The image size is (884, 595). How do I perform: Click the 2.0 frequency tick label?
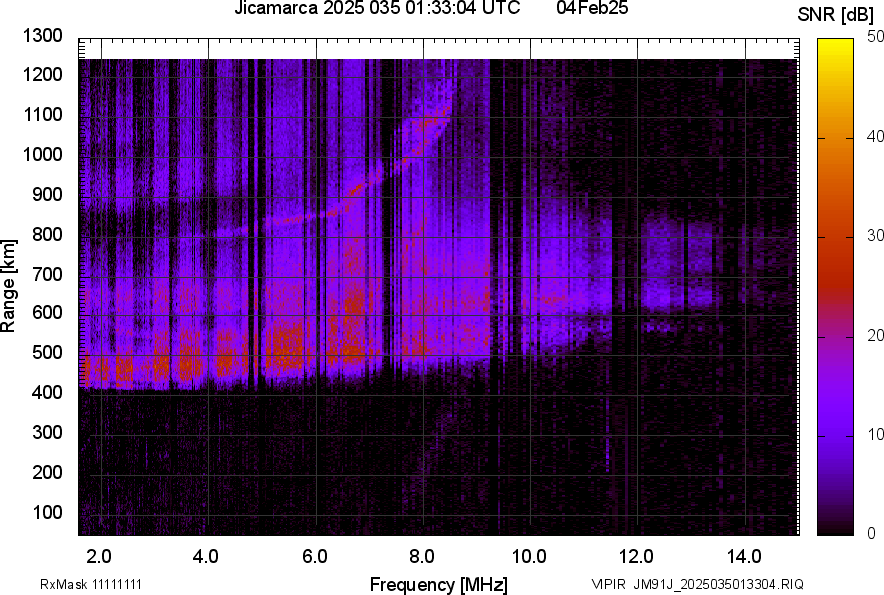[98, 556]
